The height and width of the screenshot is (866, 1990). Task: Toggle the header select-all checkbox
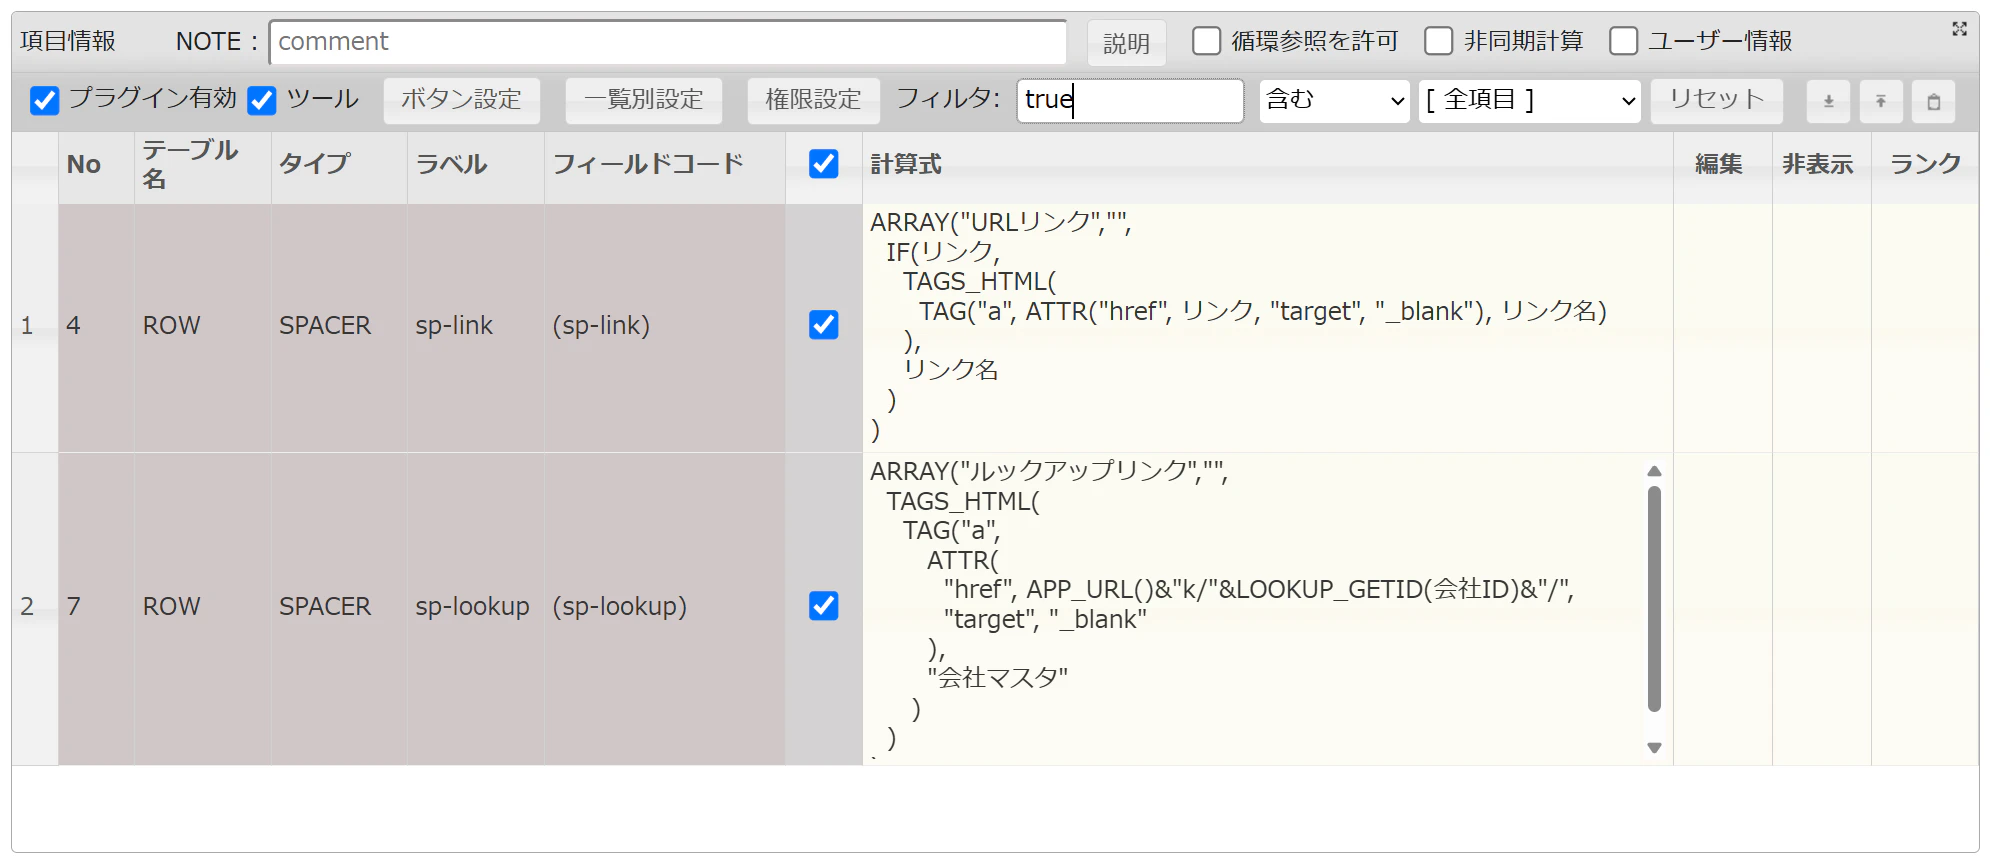pyautogui.click(x=824, y=164)
